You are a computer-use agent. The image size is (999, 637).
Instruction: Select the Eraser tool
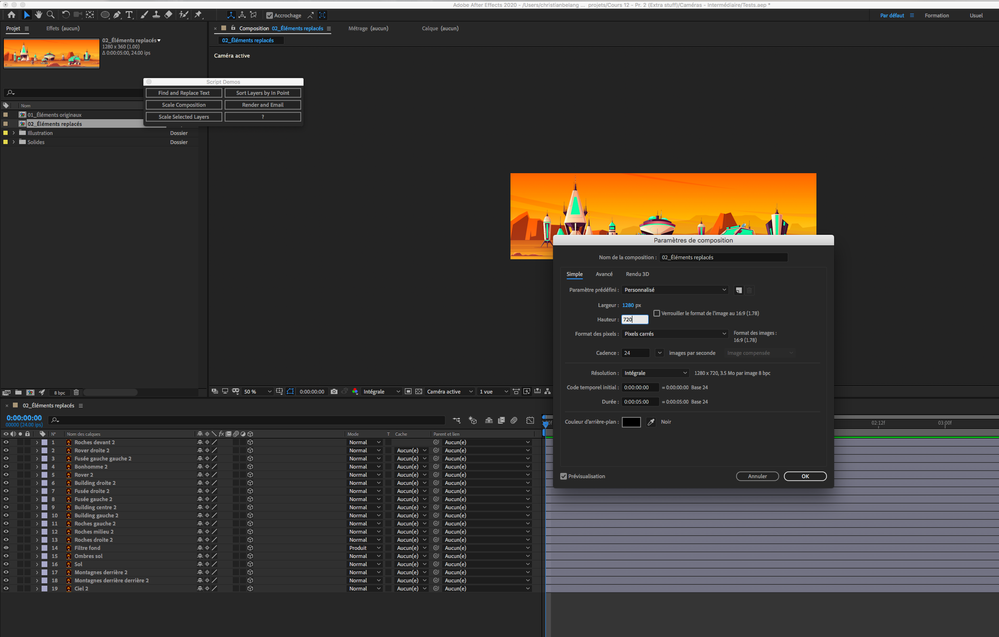(x=168, y=15)
